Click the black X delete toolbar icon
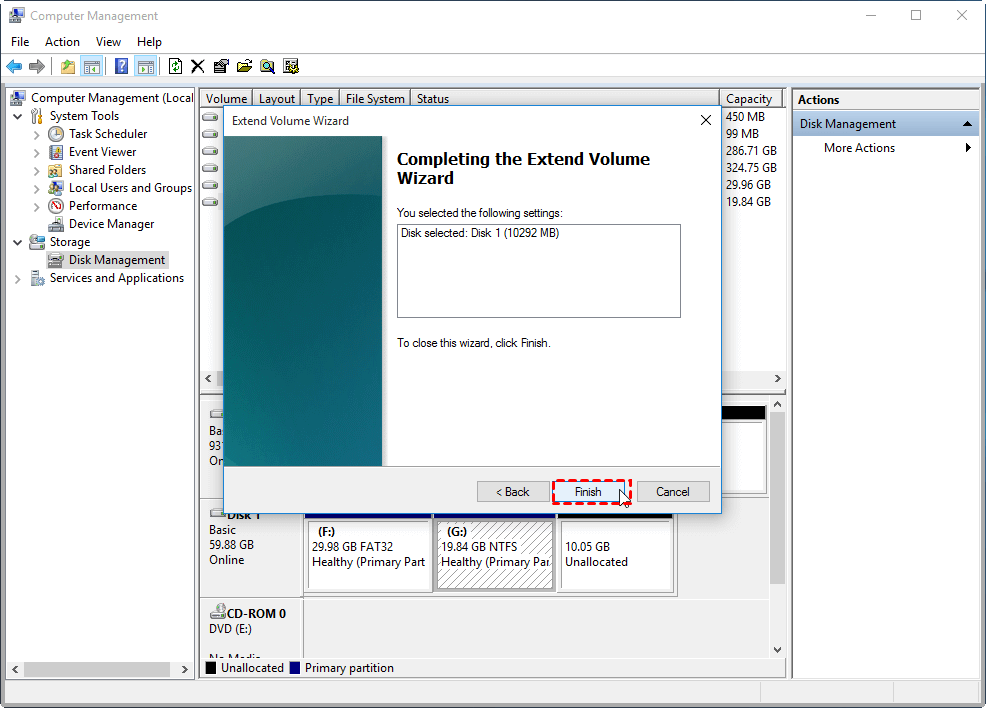This screenshot has height=708, width=986. (197, 66)
